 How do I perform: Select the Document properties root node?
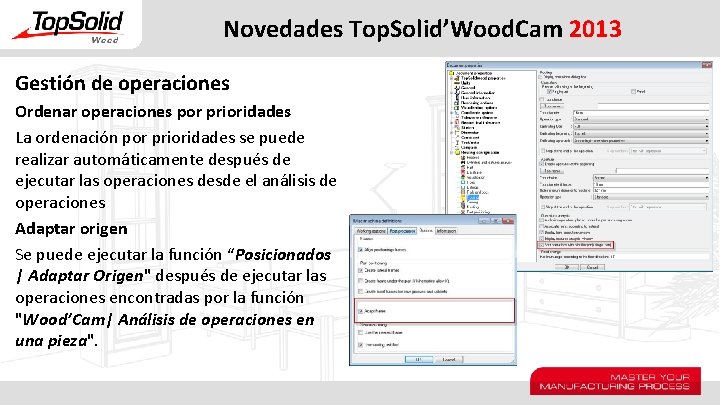pyautogui.click(x=473, y=73)
